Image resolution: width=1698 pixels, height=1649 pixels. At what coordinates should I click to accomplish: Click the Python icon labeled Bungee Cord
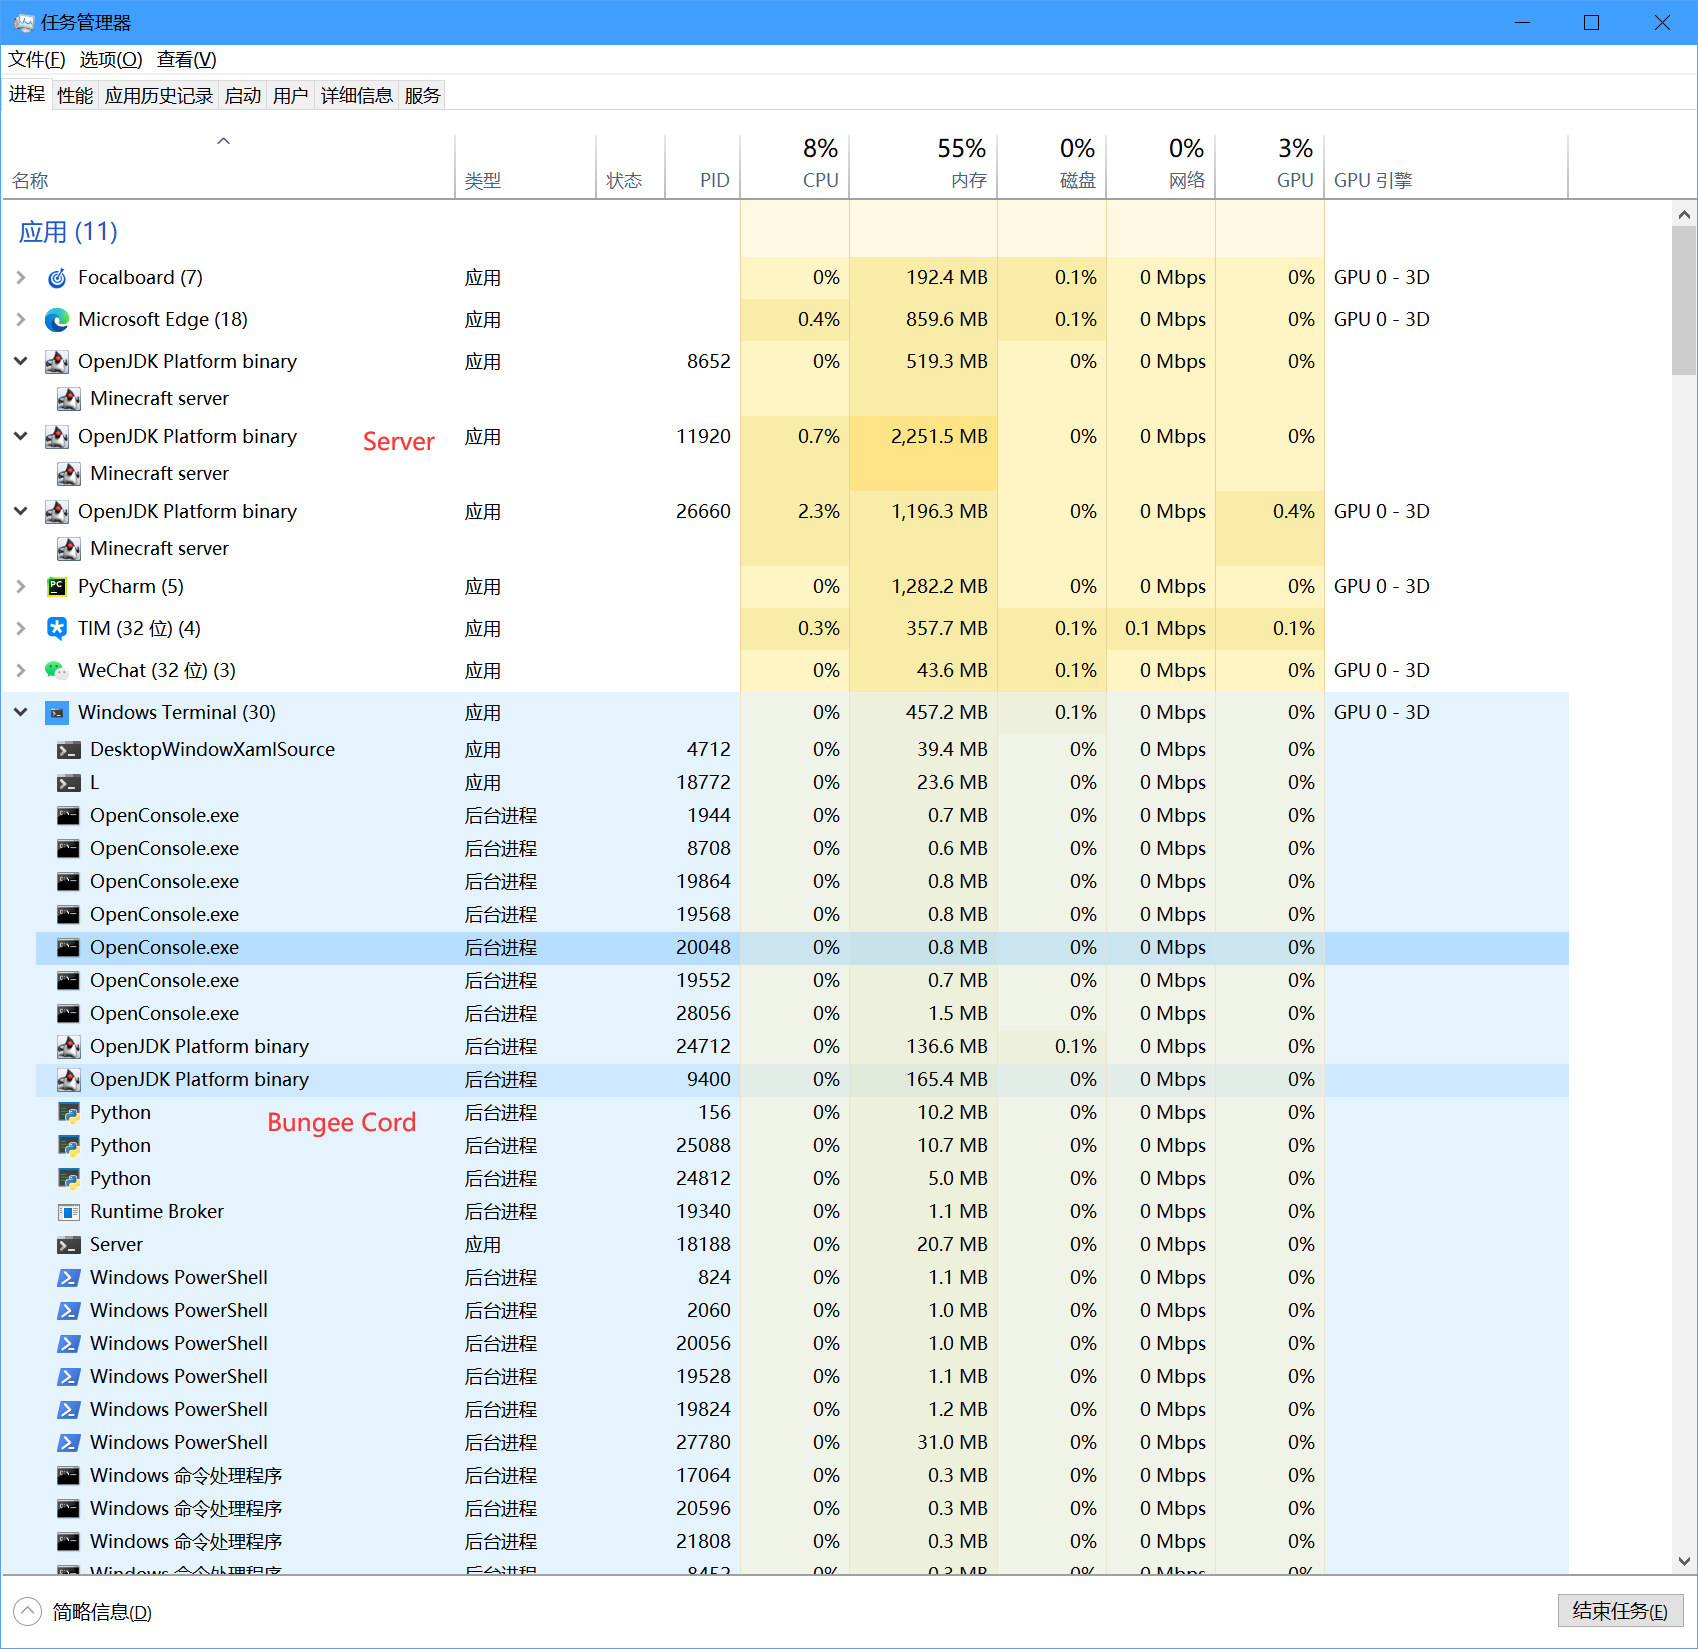point(68,1112)
